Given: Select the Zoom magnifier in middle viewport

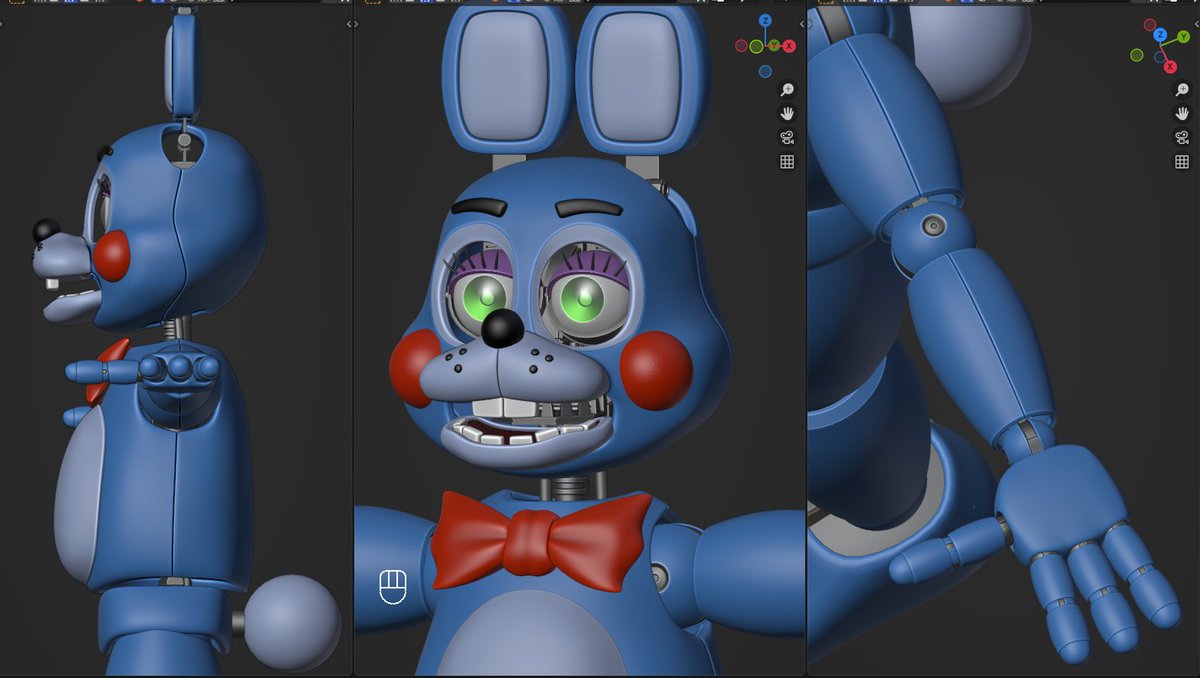Looking at the screenshot, I should click(788, 89).
